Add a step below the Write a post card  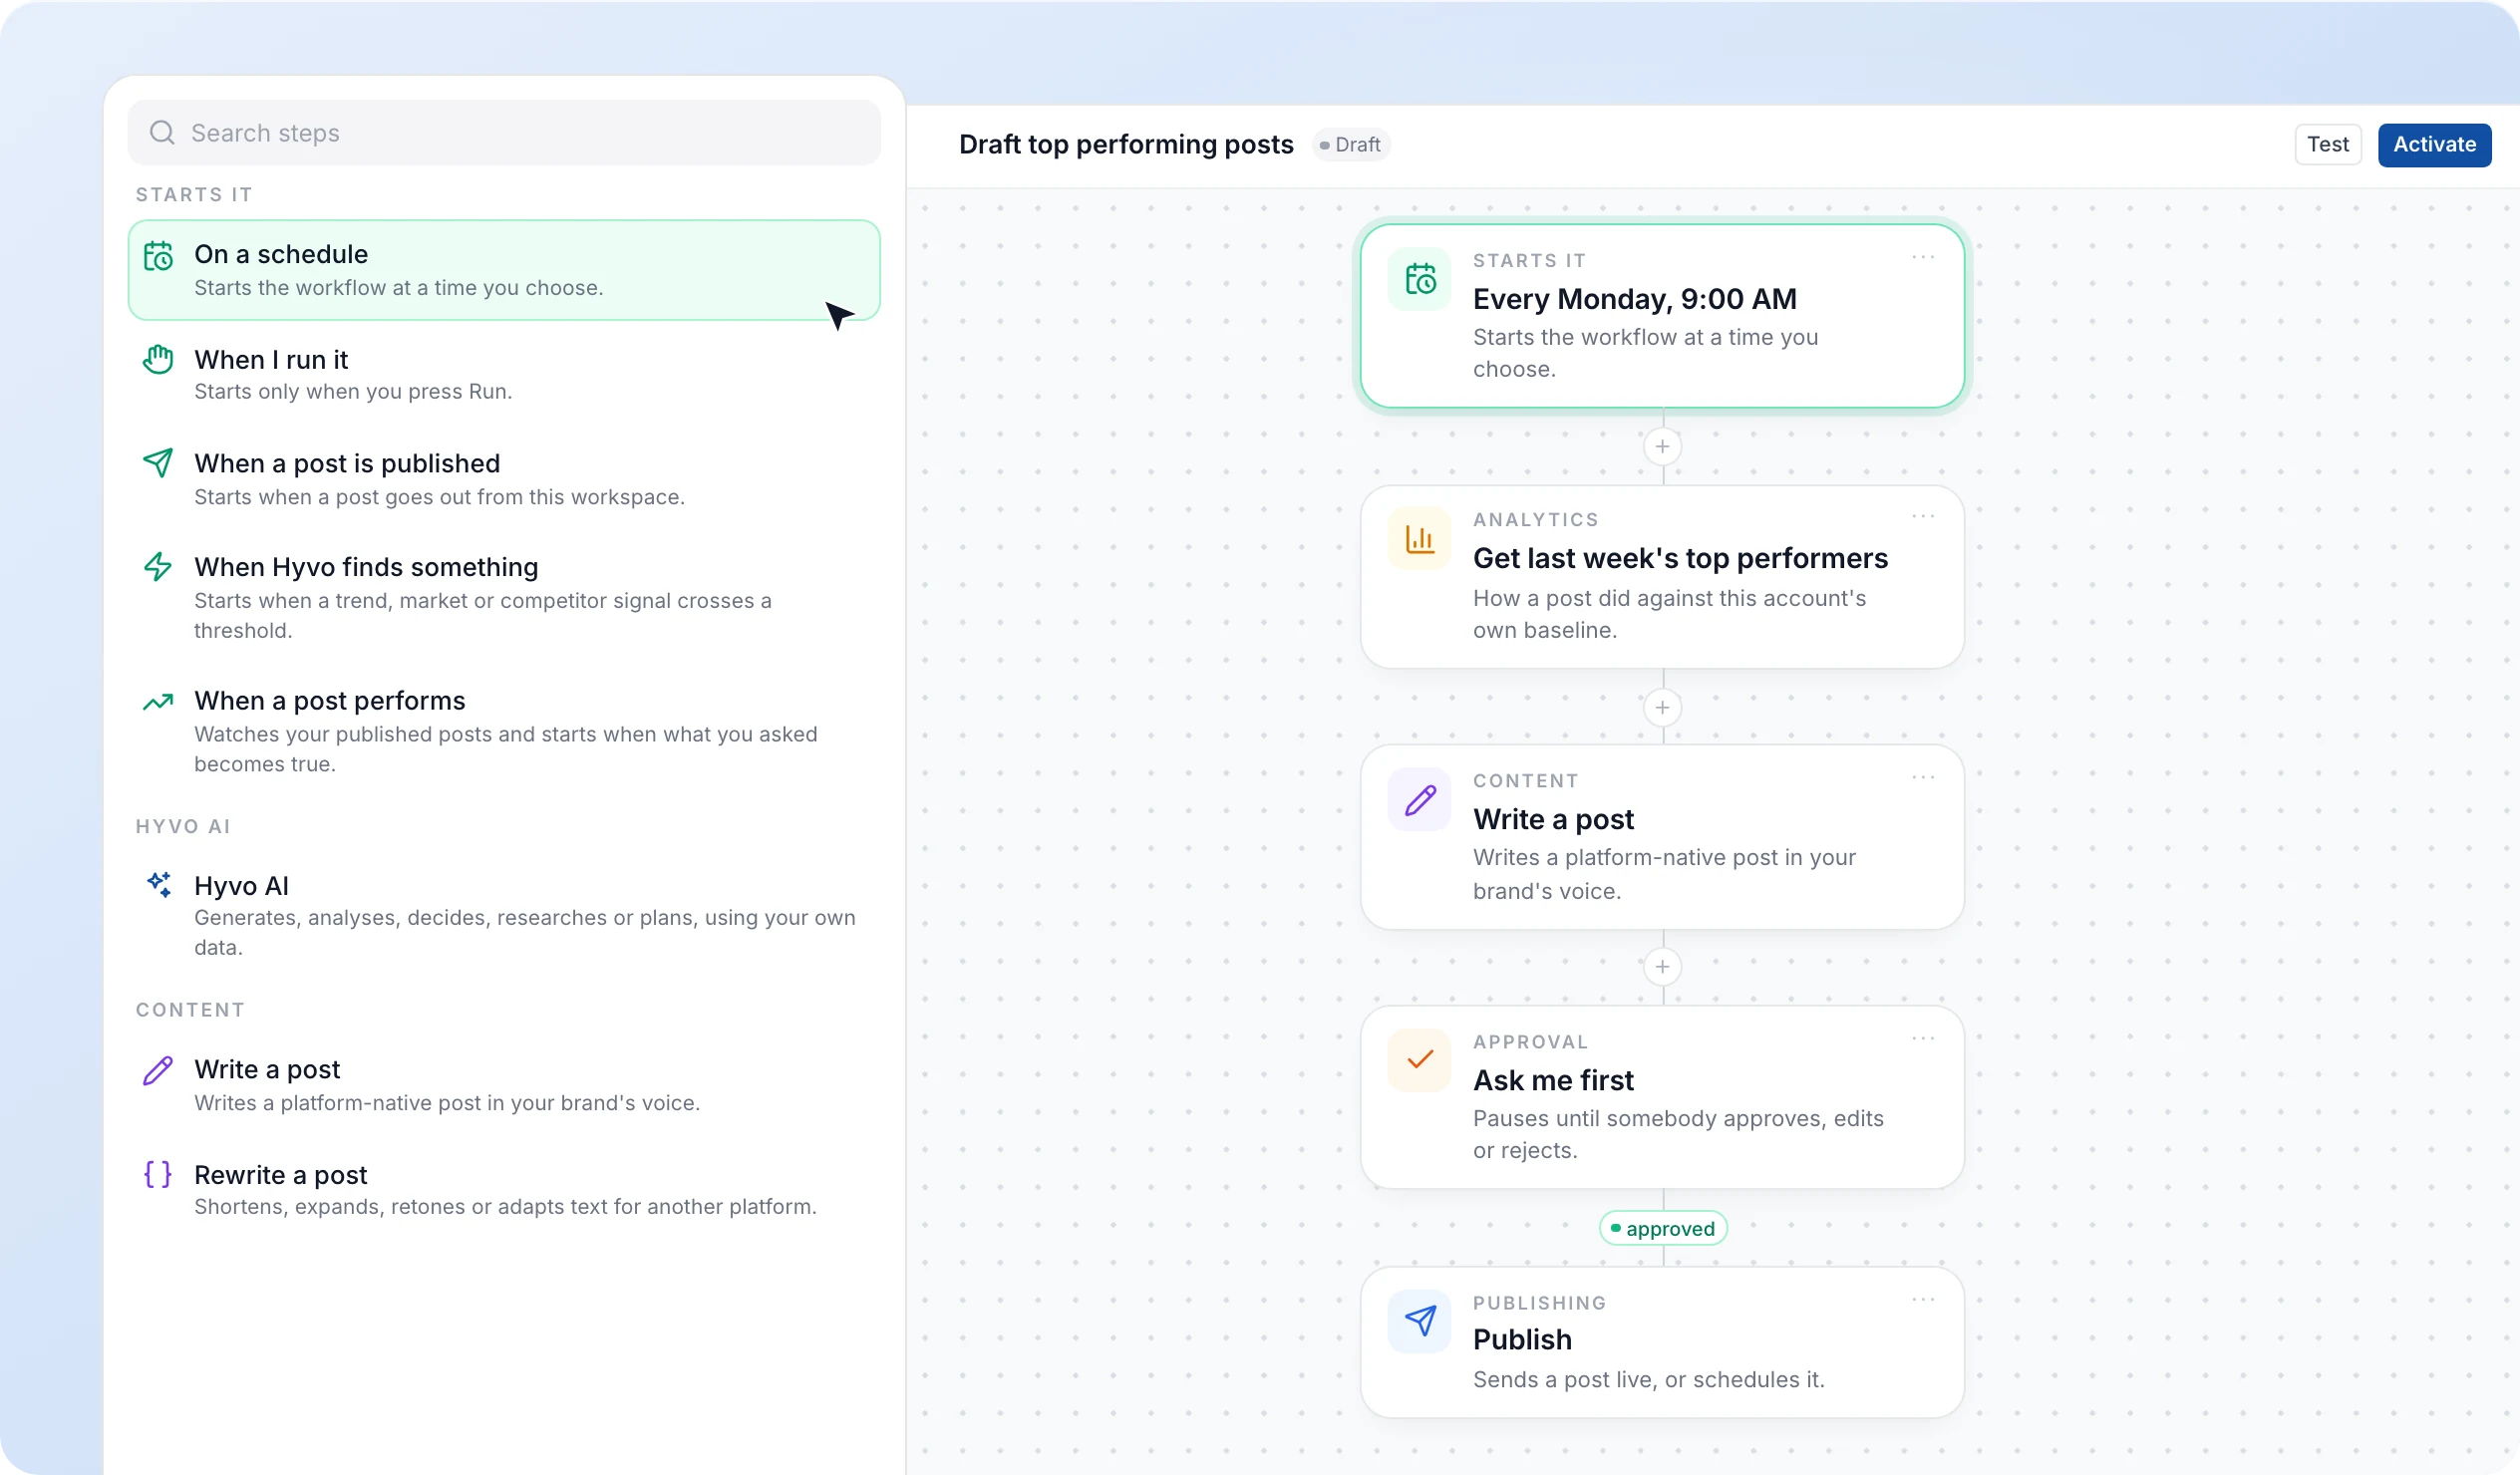(1662, 967)
